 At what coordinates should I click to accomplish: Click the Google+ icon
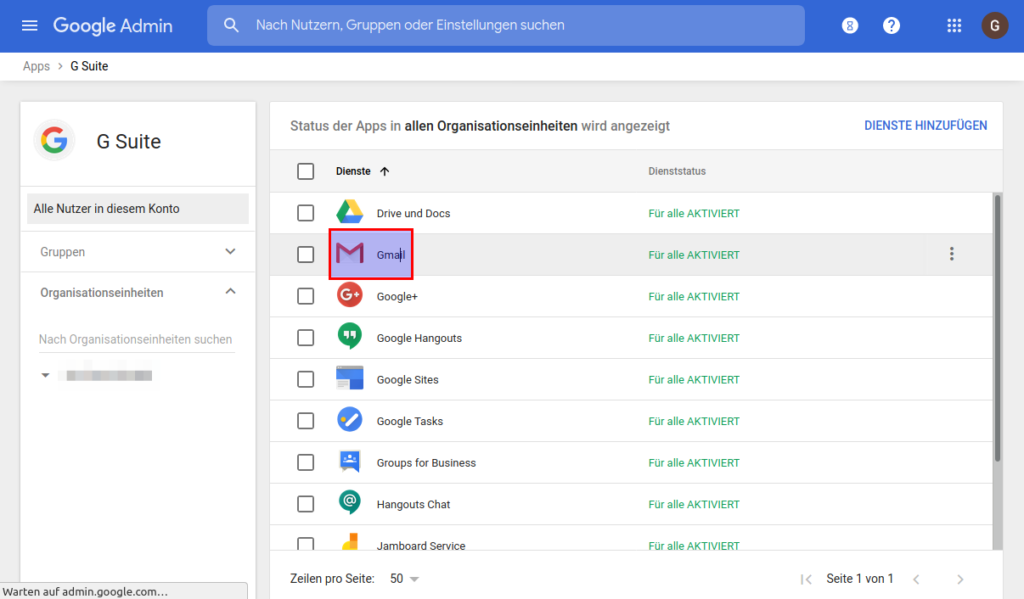pos(349,295)
